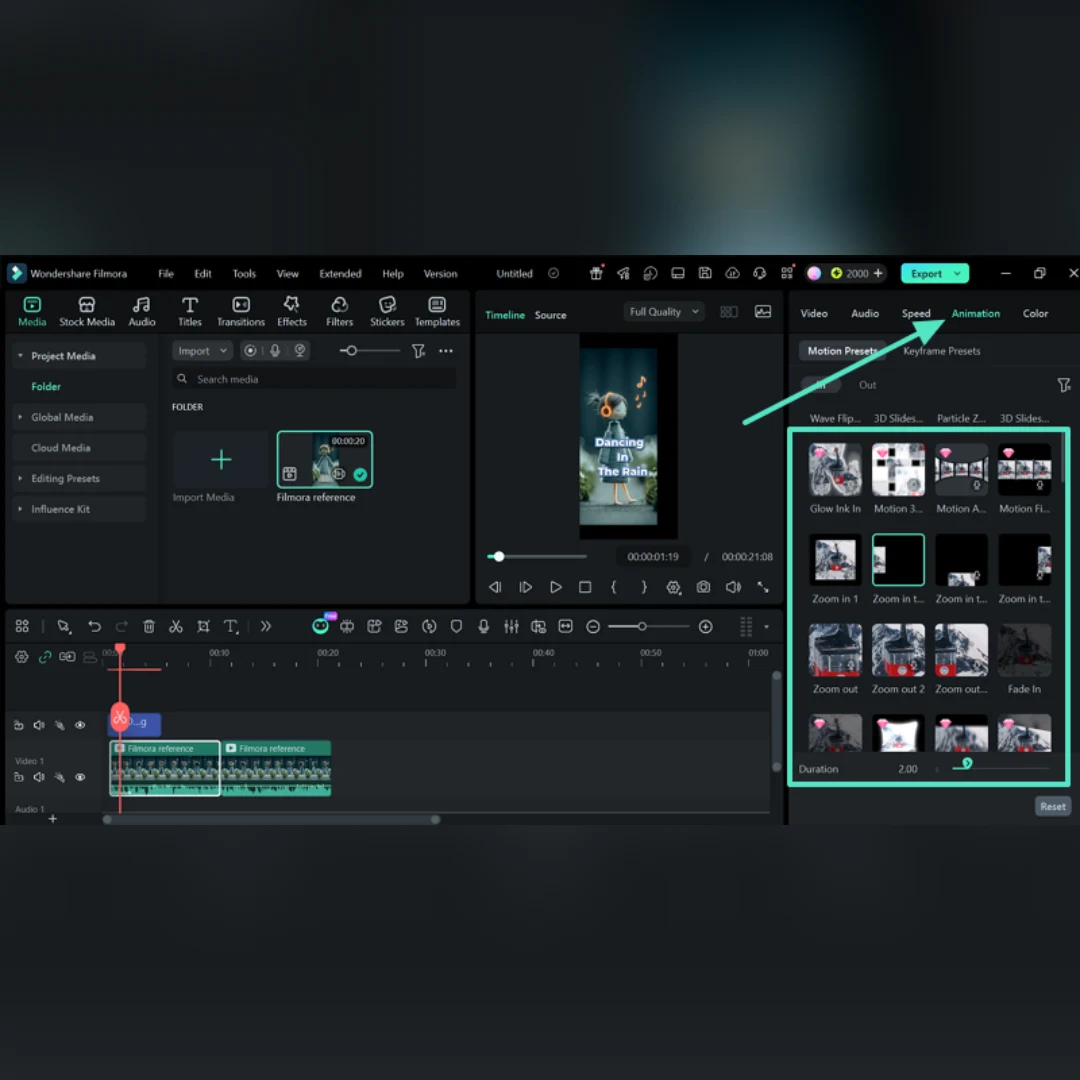
Task: Open the Transitions panel
Action: 240,311
